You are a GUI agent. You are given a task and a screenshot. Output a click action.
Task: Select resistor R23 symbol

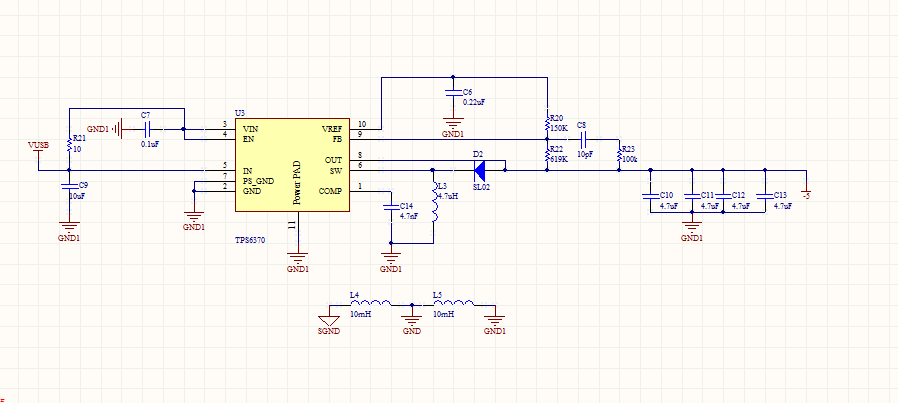(619, 155)
